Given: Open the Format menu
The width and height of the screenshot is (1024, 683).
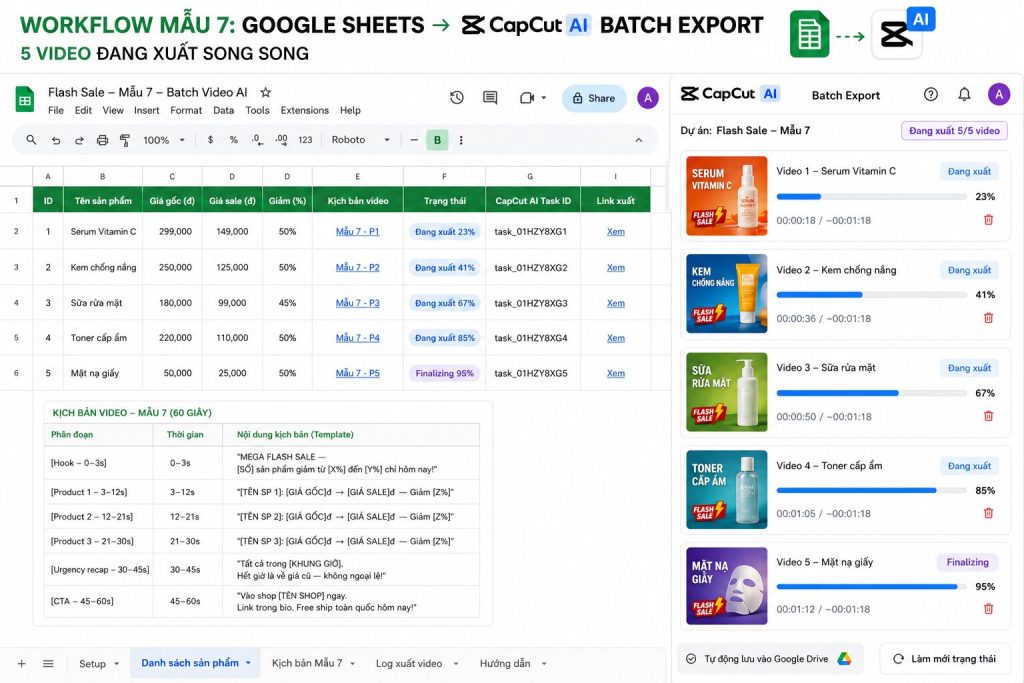Looking at the screenshot, I should (x=186, y=110).
